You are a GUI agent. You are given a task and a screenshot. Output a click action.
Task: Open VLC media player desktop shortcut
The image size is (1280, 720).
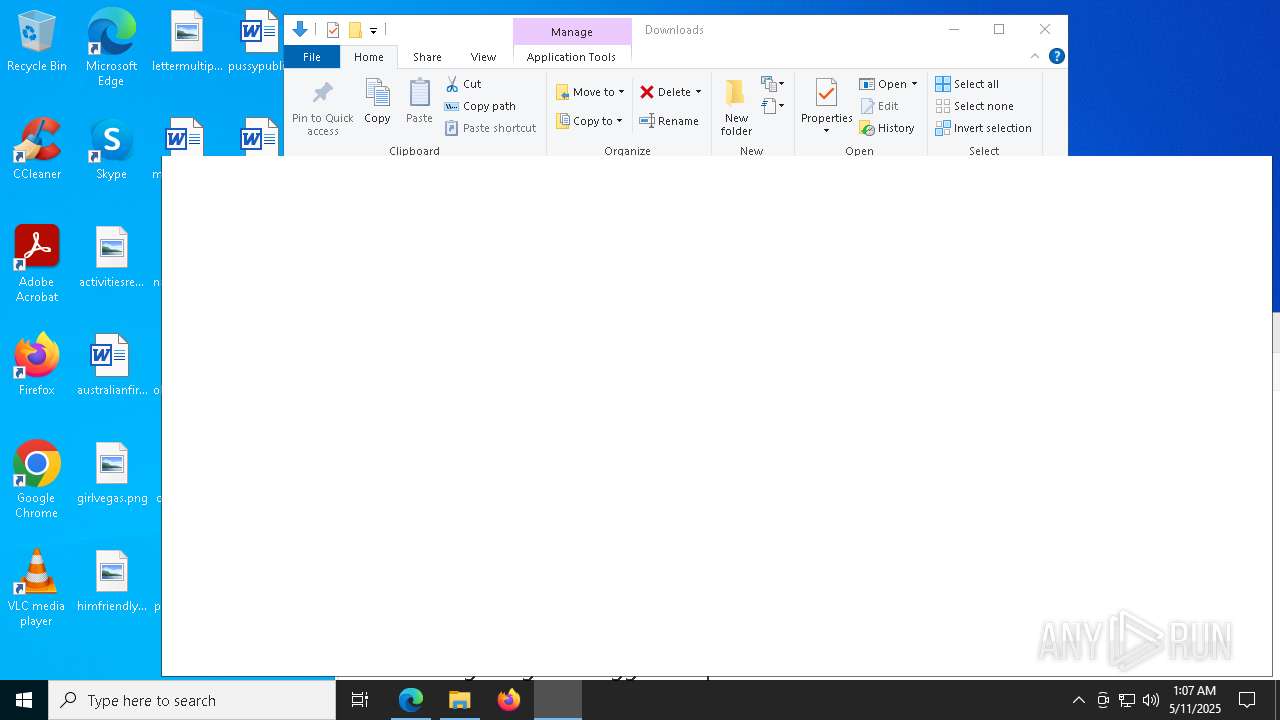coord(37,588)
